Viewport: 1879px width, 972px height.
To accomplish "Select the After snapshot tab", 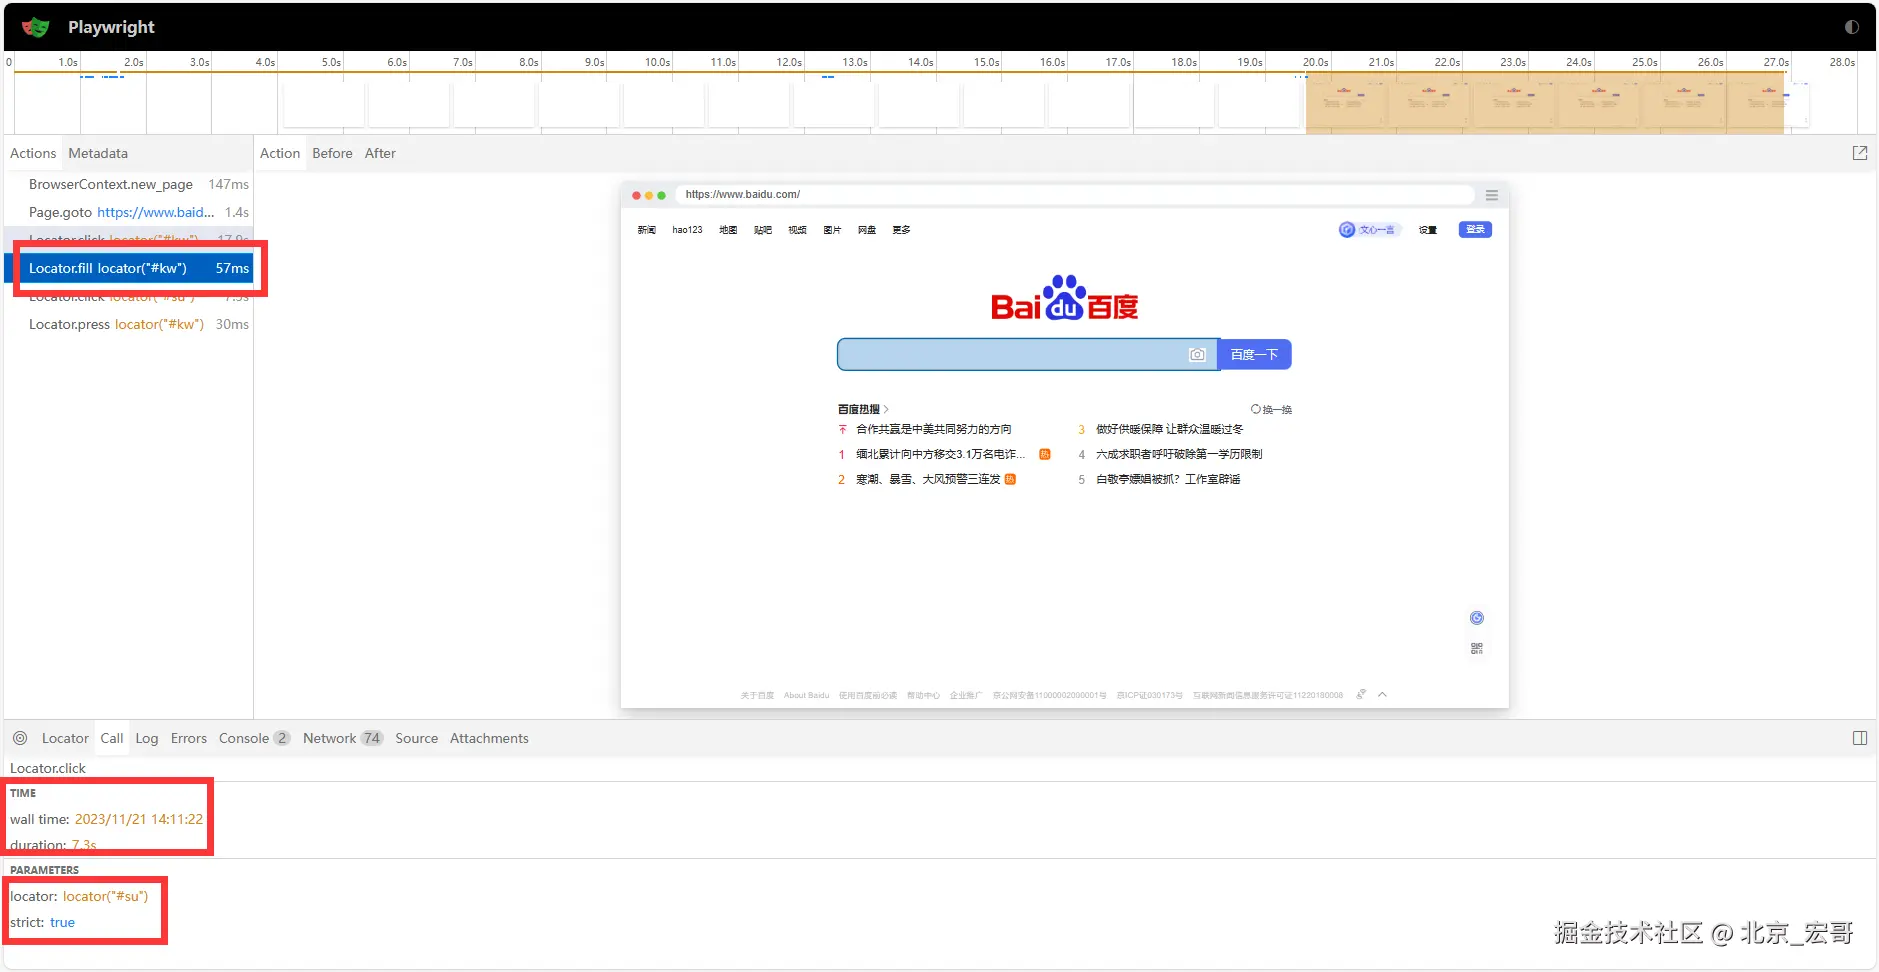I will 380,153.
